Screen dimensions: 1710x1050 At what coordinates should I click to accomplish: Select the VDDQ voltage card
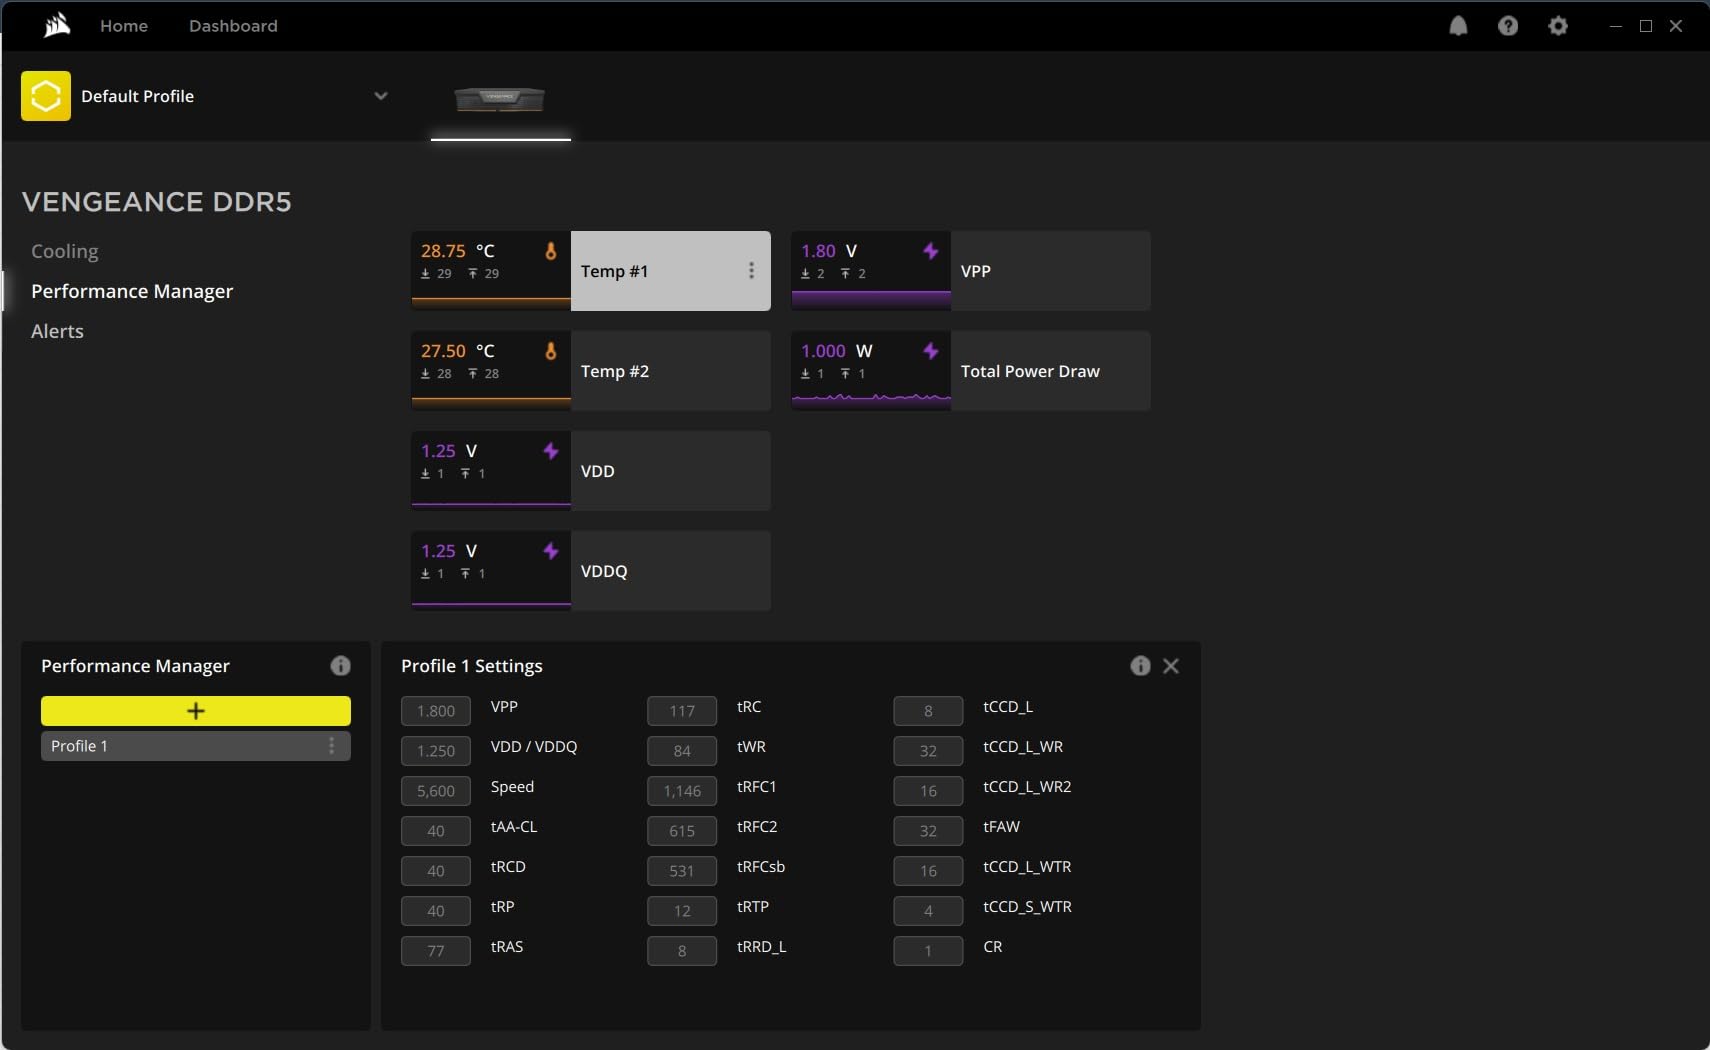(591, 571)
